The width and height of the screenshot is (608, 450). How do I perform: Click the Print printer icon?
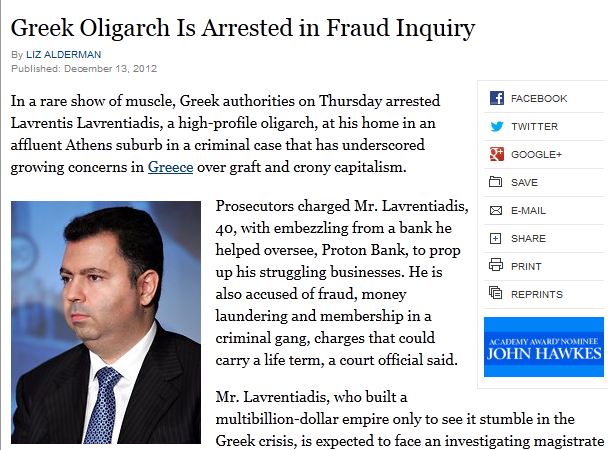[x=496, y=266]
